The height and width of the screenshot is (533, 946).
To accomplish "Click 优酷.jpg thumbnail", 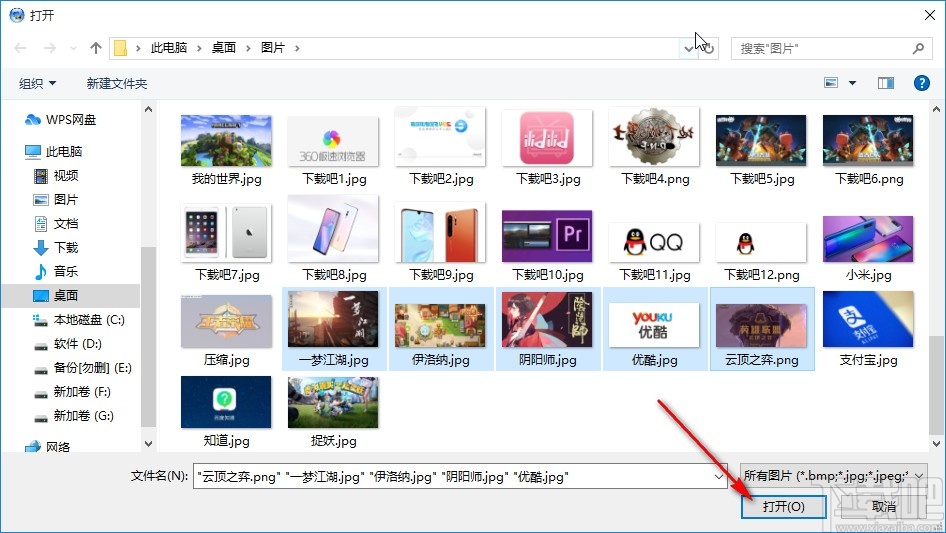I will point(655,325).
